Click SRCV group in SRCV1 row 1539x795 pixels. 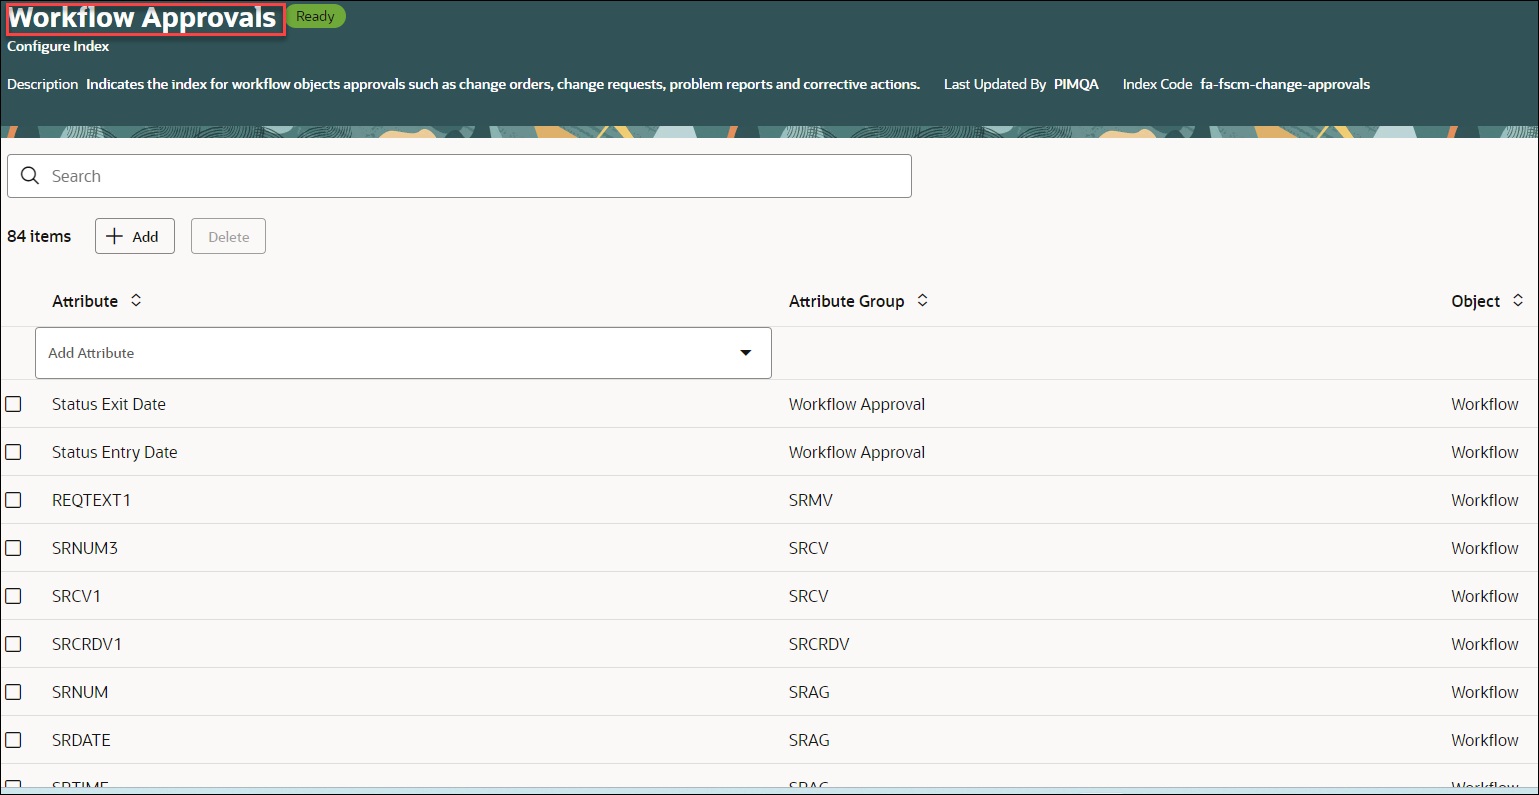[809, 596]
